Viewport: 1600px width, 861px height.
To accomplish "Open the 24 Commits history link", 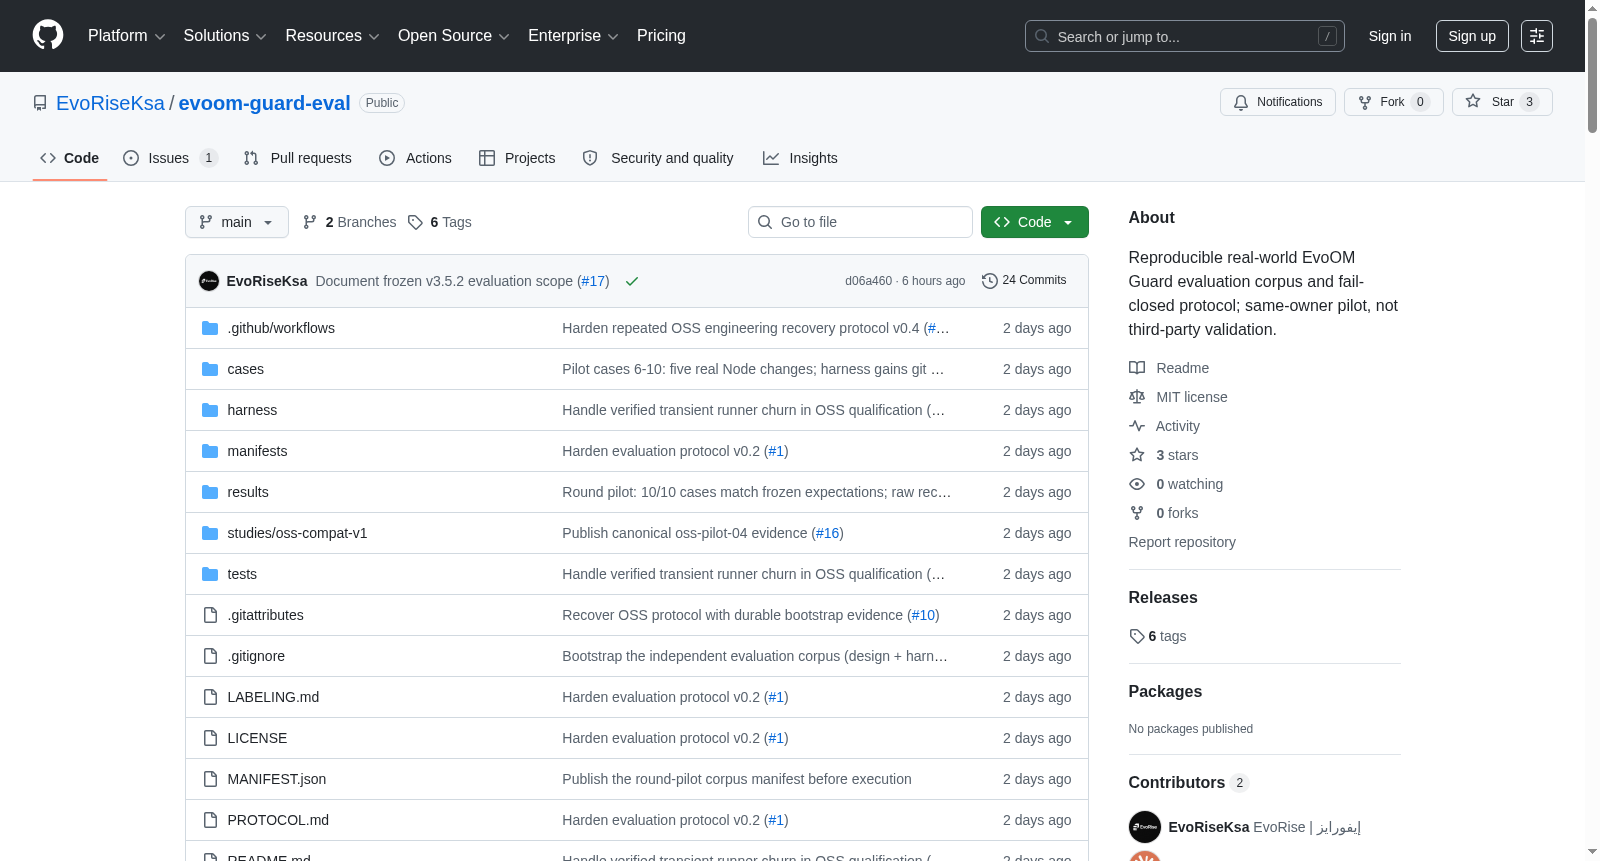I will pyautogui.click(x=1024, y=281).
